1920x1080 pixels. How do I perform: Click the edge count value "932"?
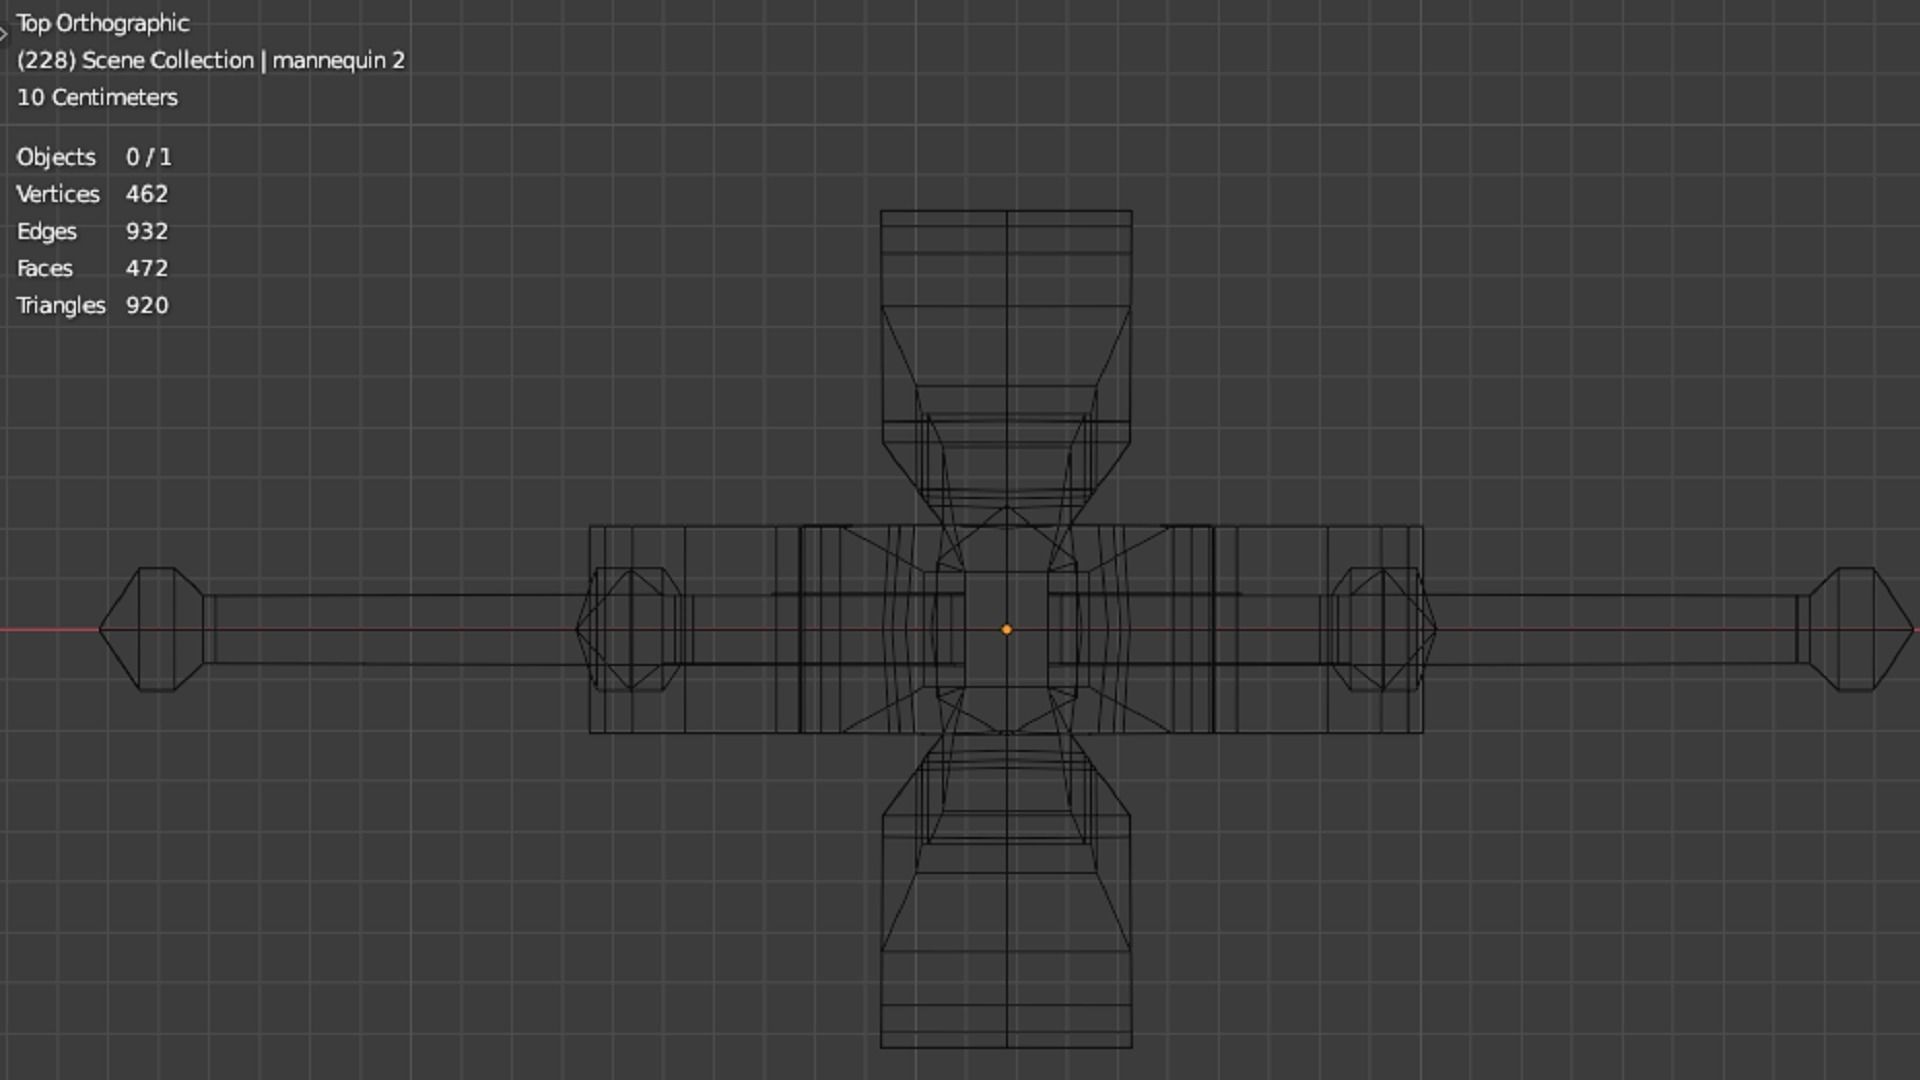click(147, 231)
